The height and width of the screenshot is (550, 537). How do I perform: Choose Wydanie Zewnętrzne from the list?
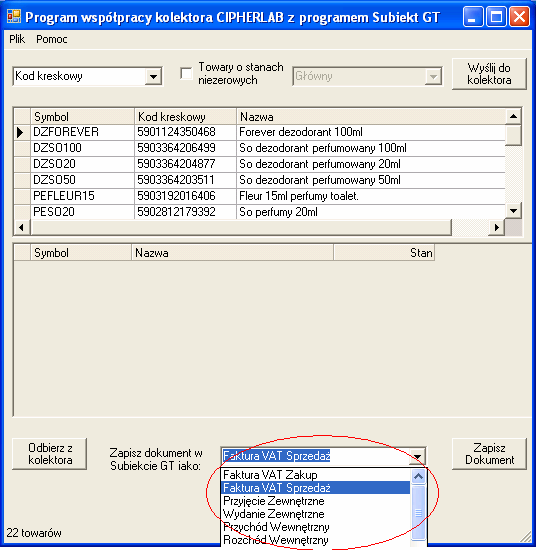click(x=316, y=514)
